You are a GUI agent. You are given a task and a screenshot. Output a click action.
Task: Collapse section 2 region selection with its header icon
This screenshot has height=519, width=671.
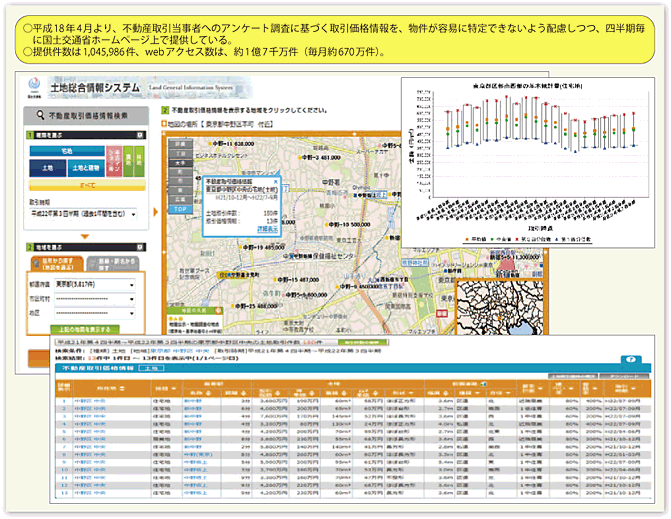[x=140, y=247]
